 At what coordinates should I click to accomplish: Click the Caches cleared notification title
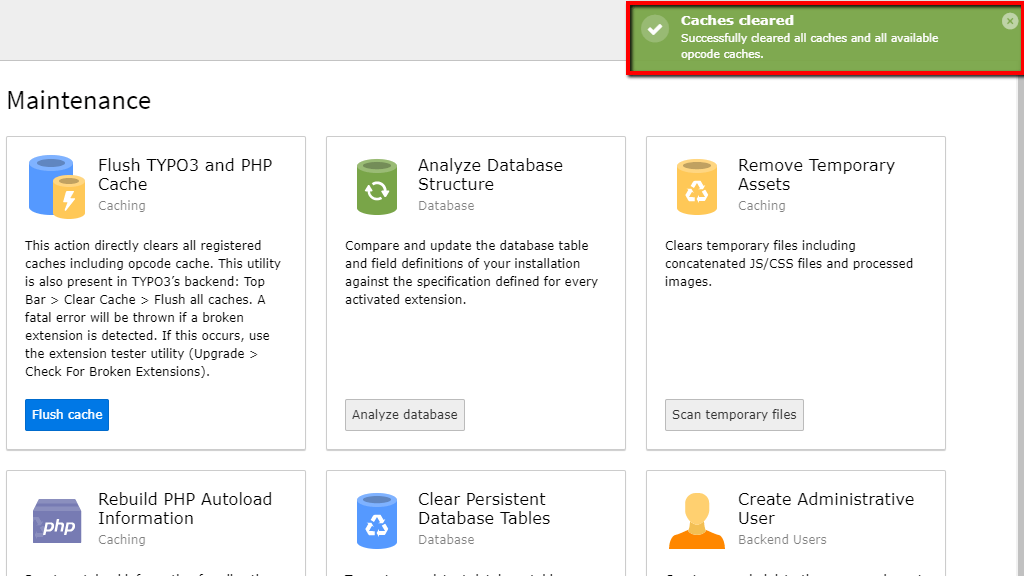[x=737, y=20]
